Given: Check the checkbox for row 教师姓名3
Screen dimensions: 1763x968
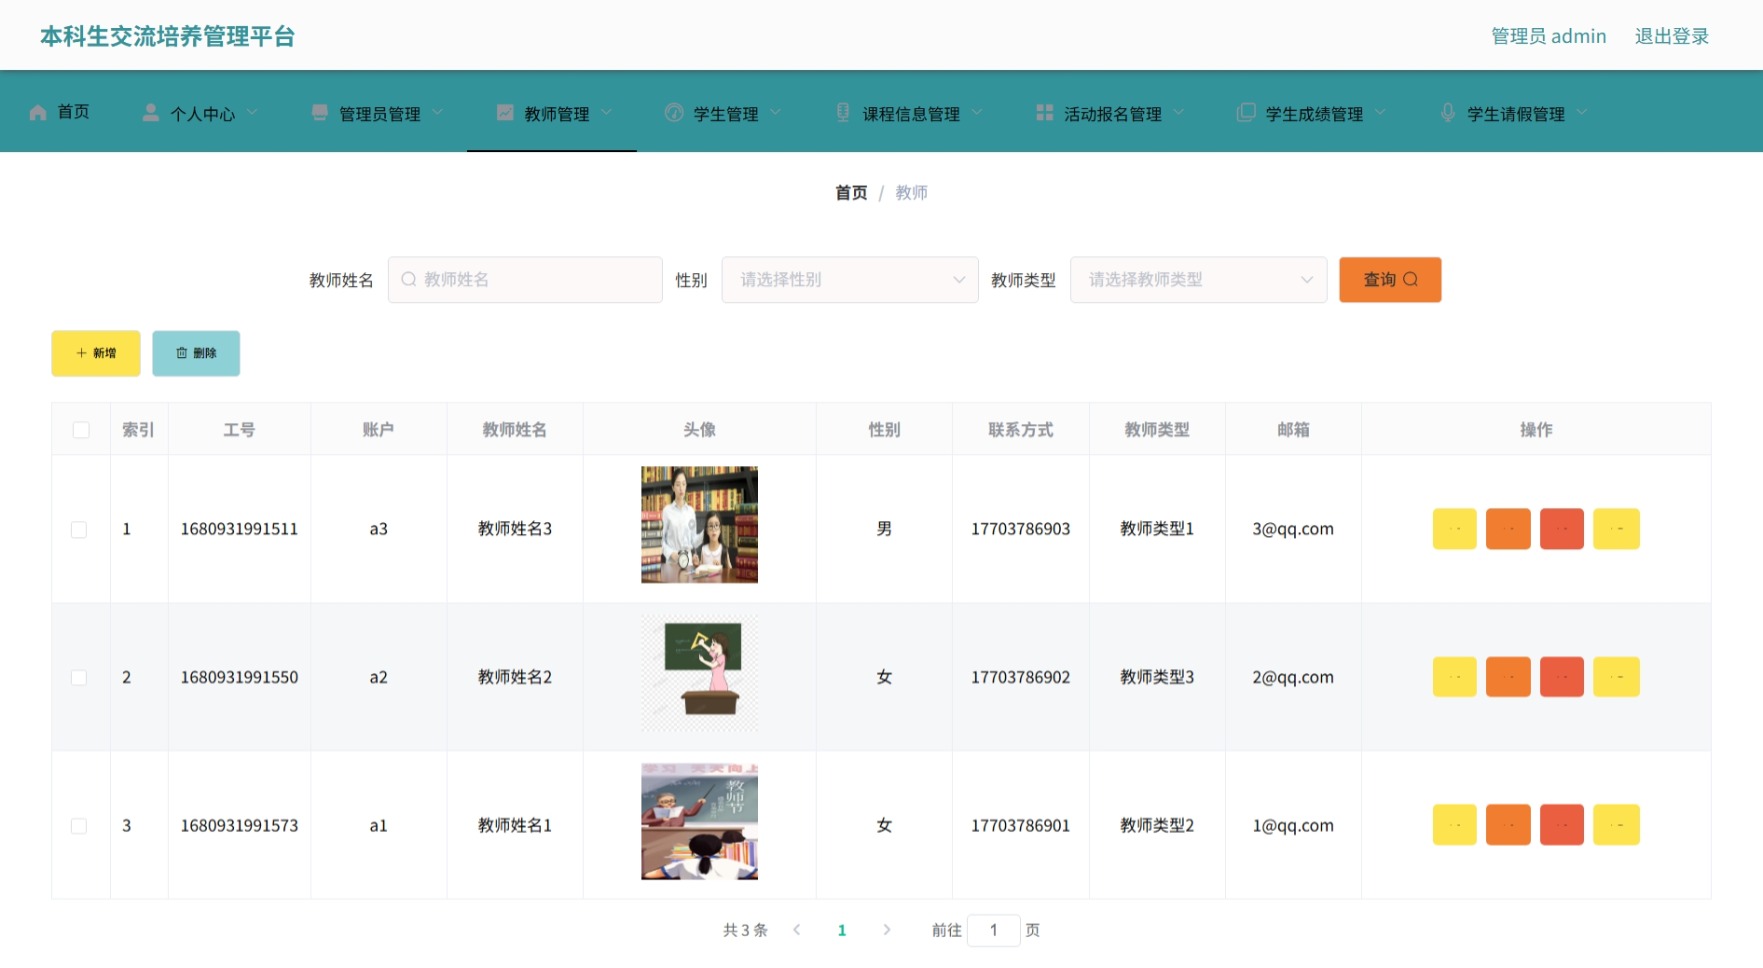Looking at the screenshot, I should [79, 529].
